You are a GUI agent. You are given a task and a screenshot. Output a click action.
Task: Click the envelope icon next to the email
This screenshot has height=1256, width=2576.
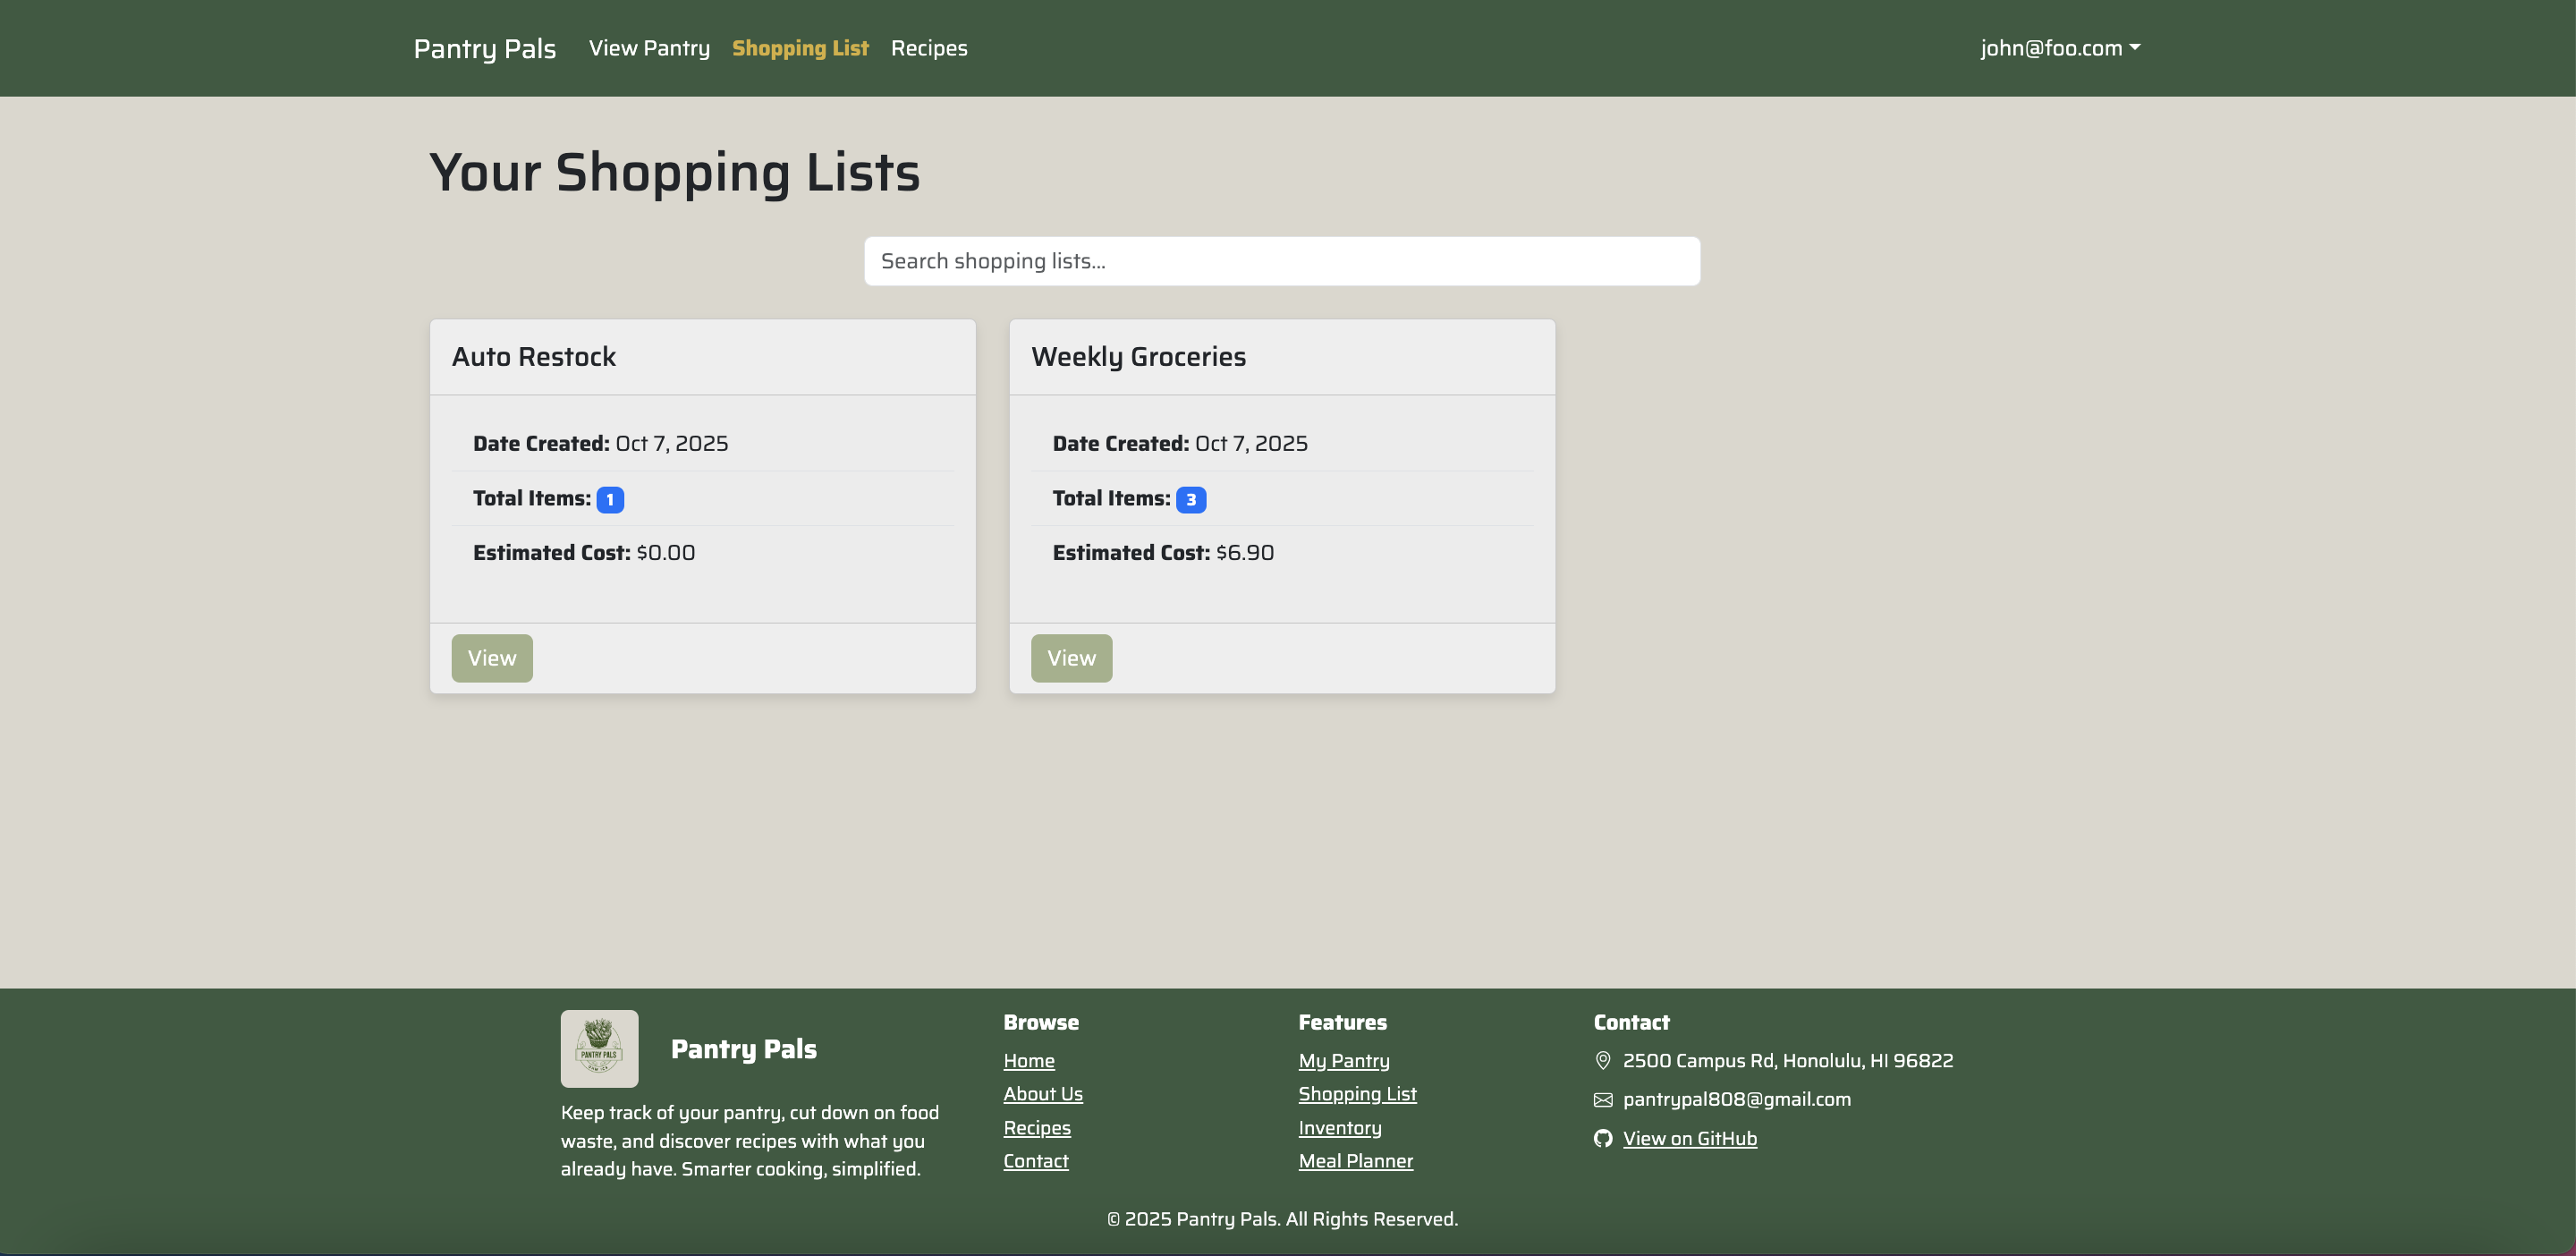point(1602,1099)
